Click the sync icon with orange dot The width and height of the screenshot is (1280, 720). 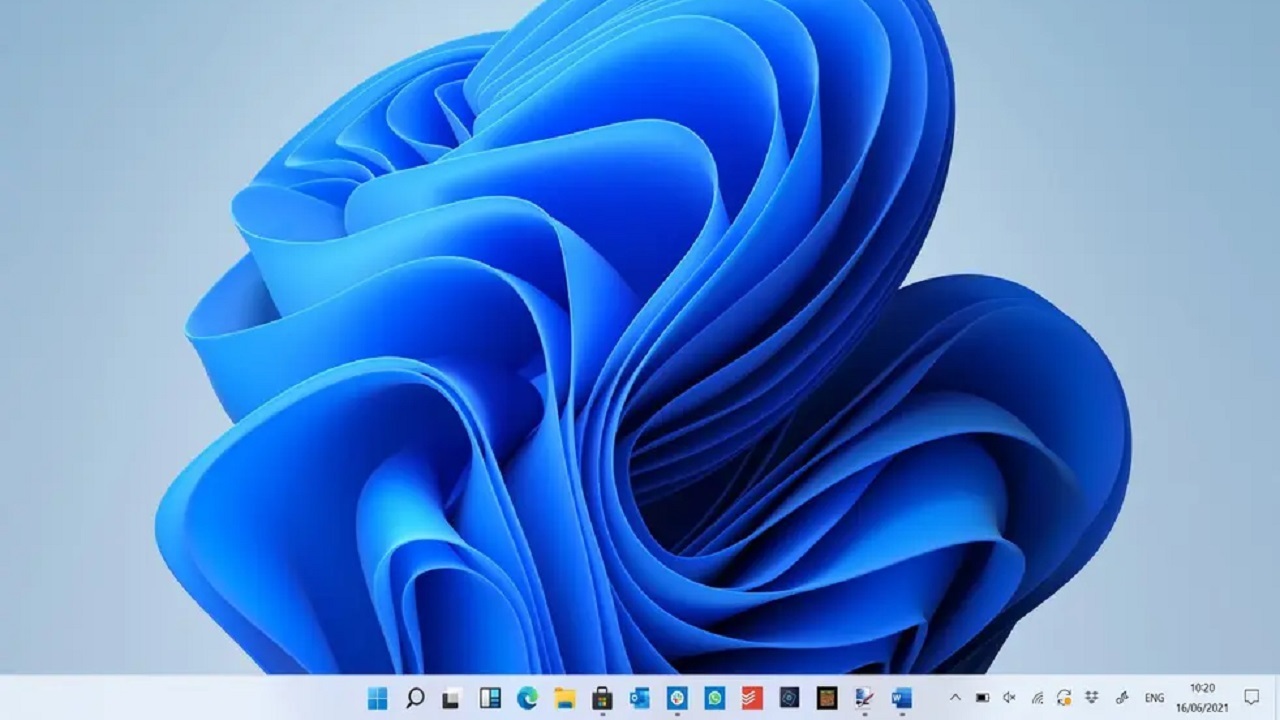[1064, 698]
